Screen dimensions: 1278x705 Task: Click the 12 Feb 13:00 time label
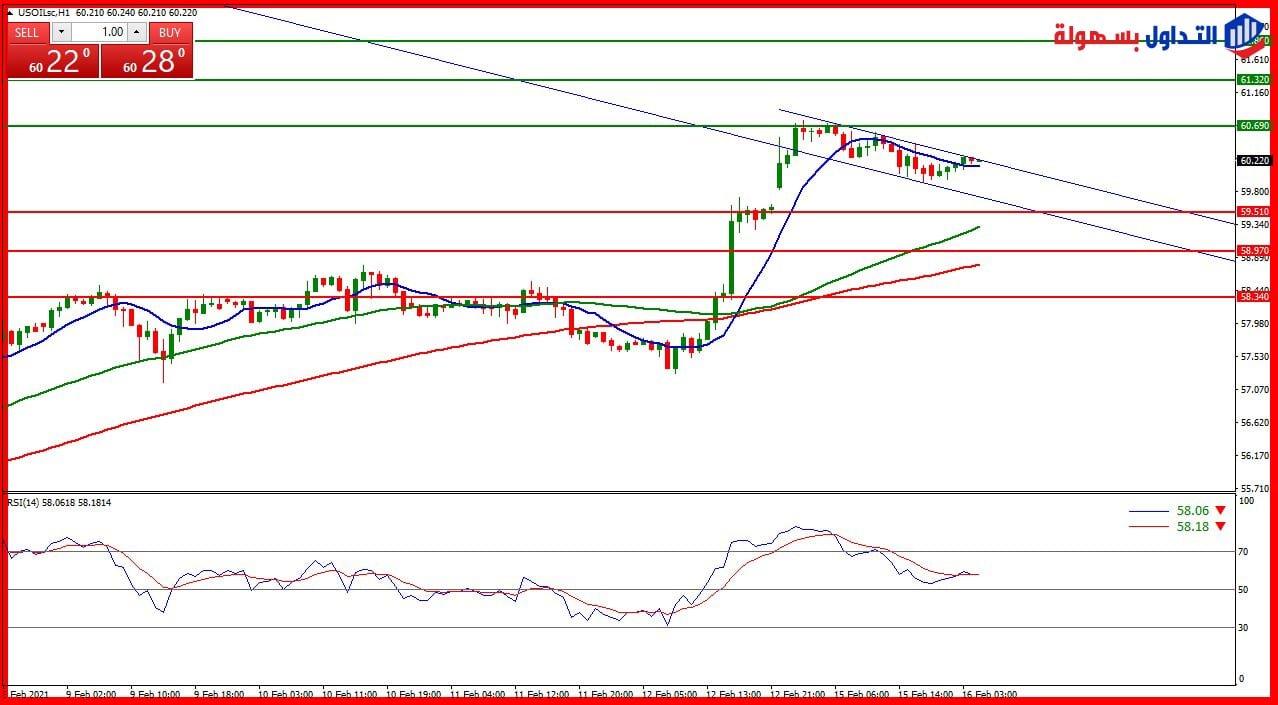coord(734,693)
